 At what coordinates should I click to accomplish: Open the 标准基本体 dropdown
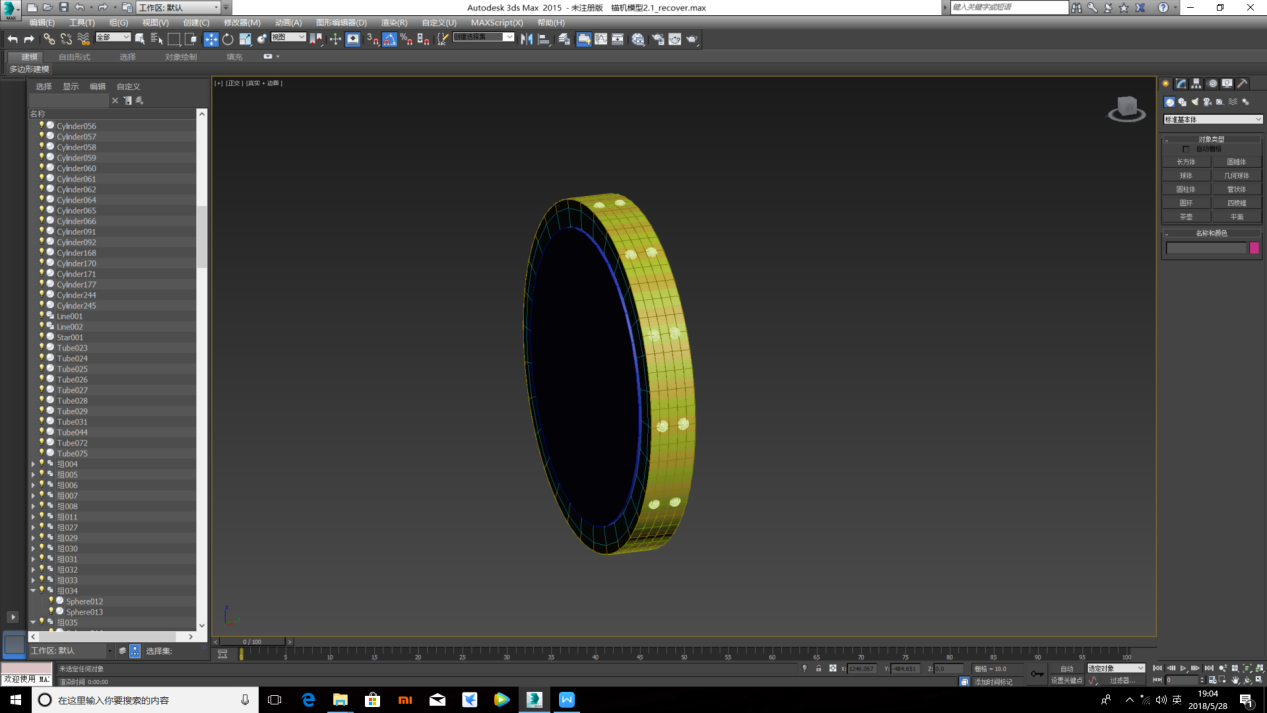pos(1212,119)
